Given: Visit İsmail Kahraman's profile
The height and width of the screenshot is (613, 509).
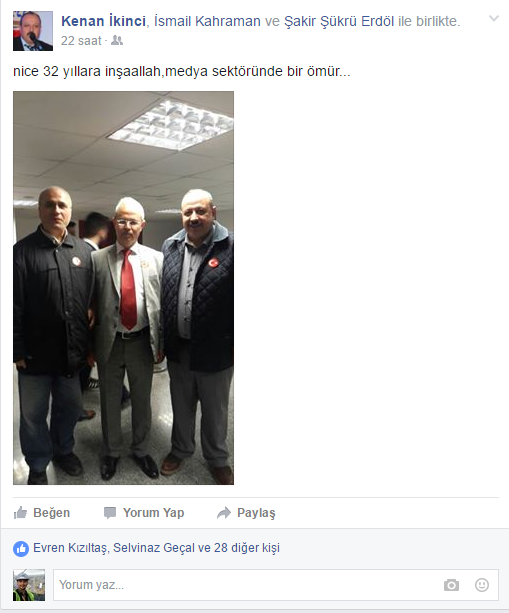Looking at the screenshot, I should tap(207, 21).
